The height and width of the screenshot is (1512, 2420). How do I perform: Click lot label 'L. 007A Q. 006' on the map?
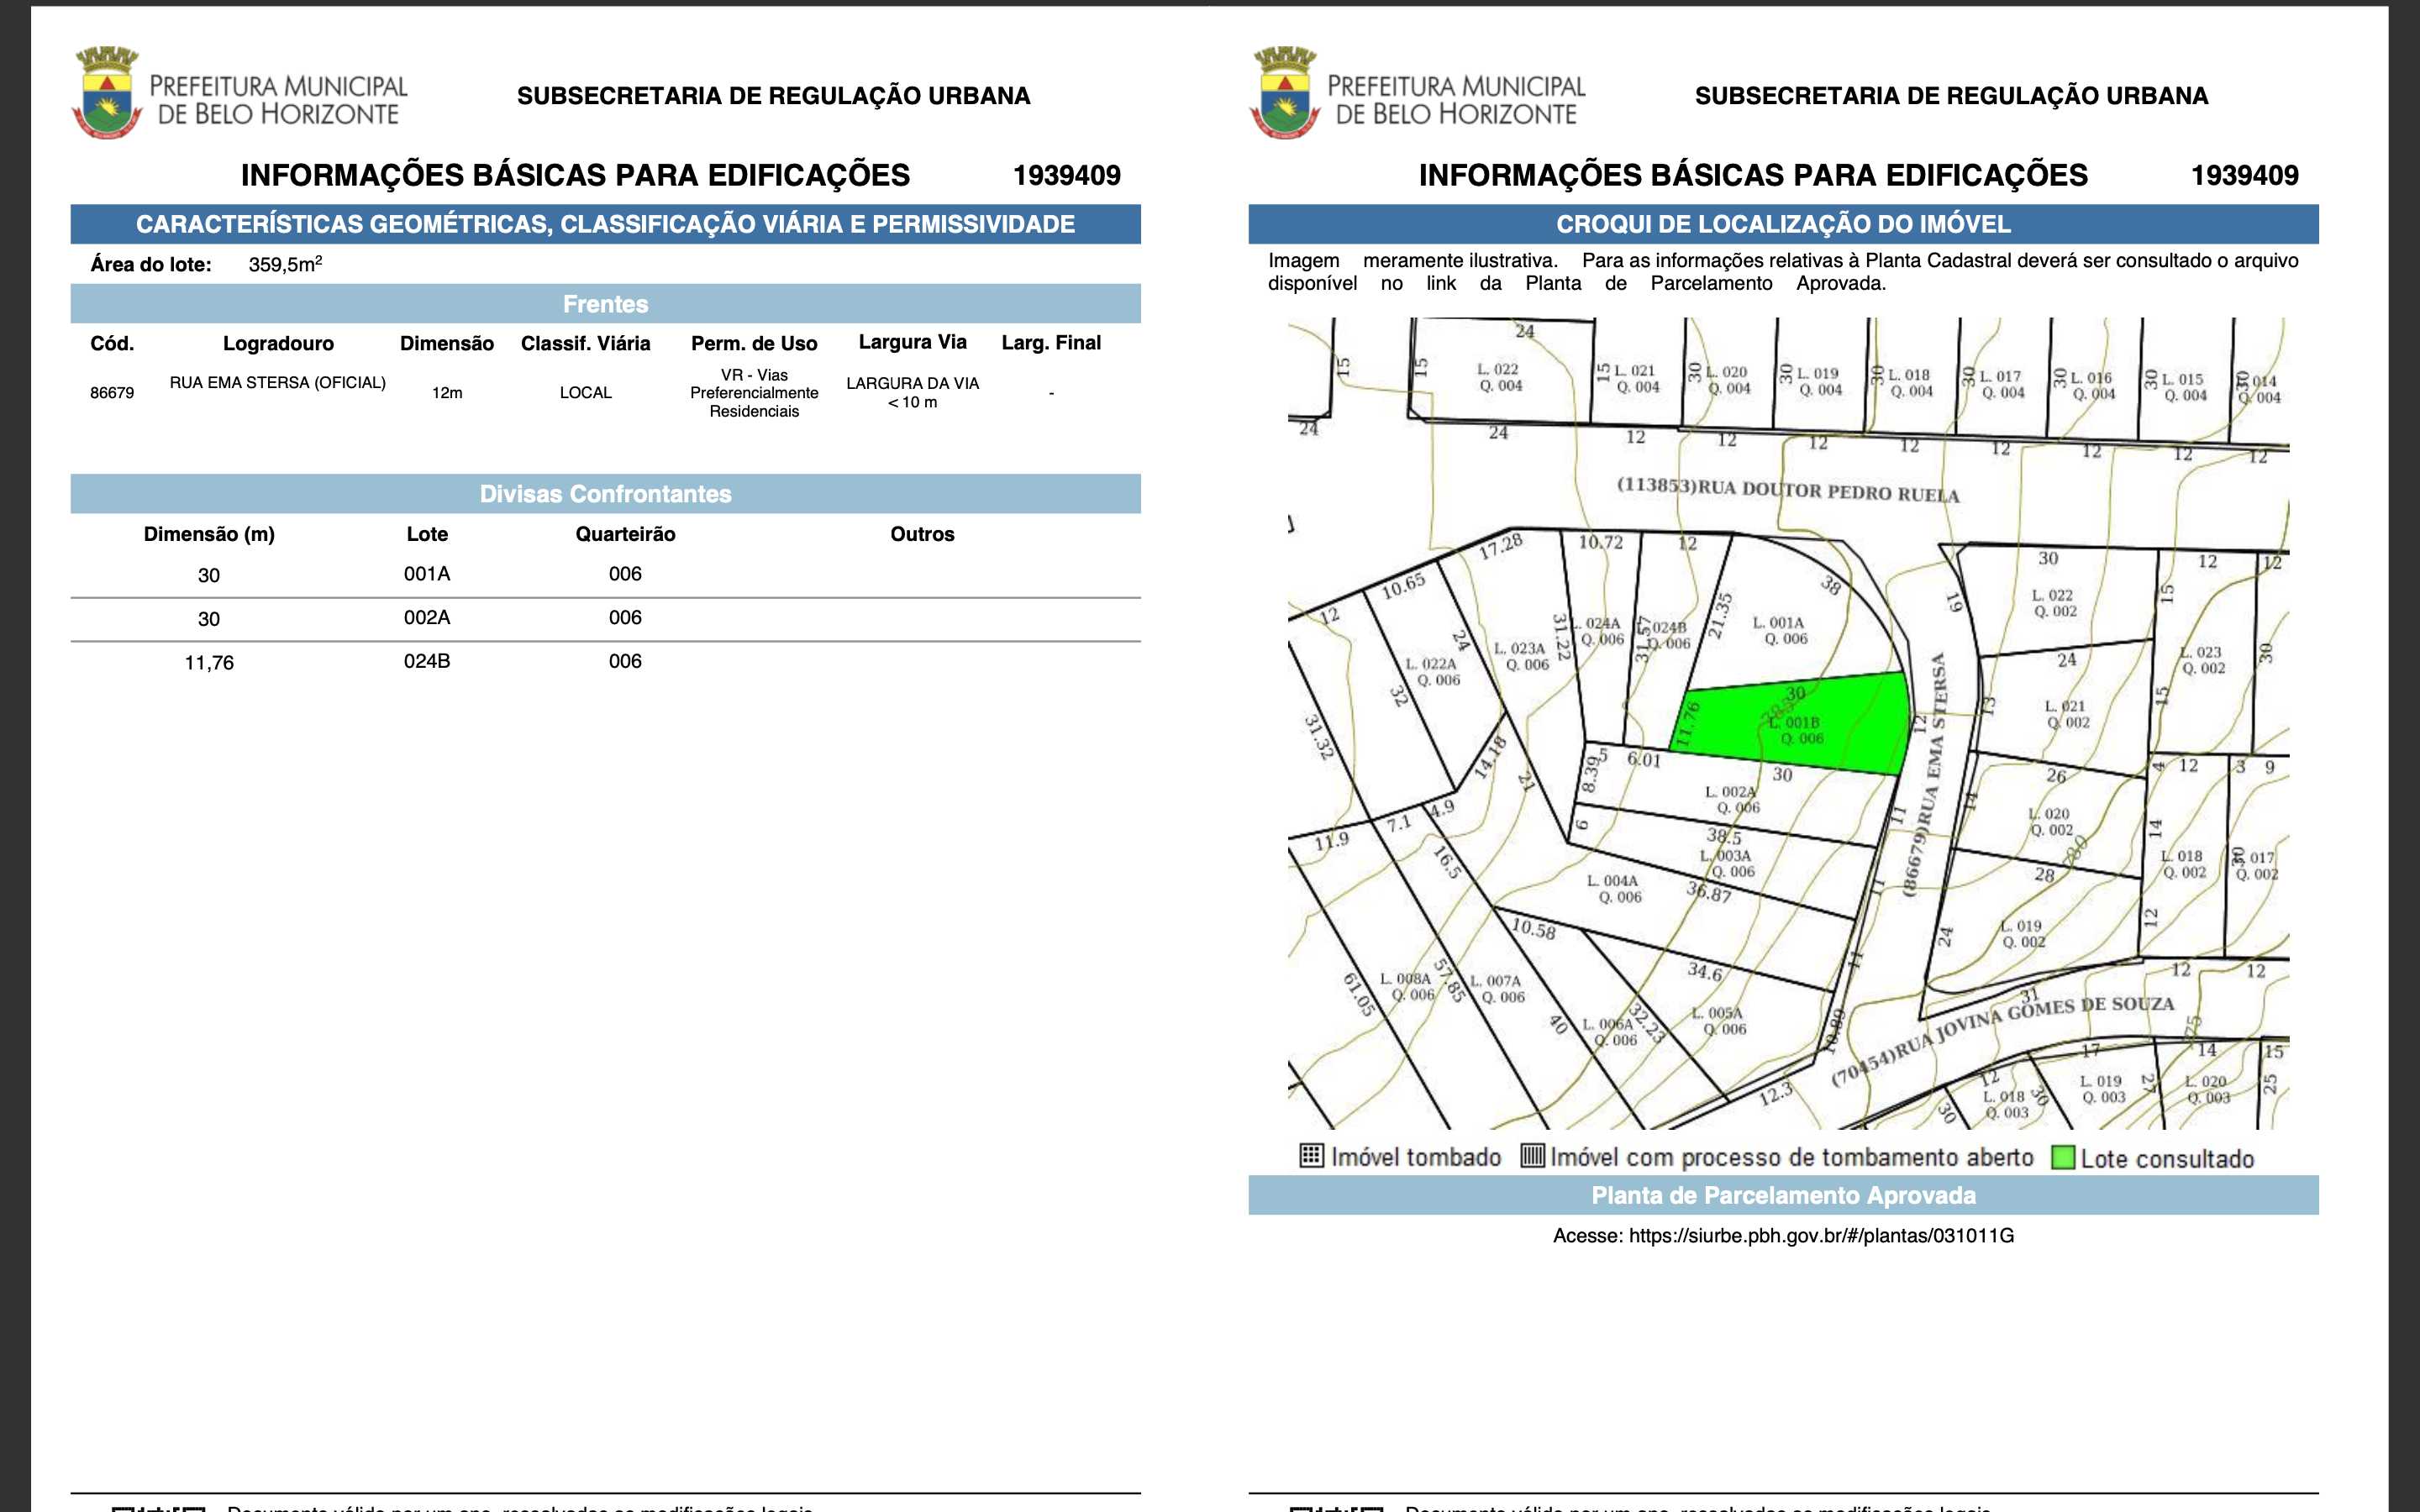pyautogui.click(x=1500, y=989)
